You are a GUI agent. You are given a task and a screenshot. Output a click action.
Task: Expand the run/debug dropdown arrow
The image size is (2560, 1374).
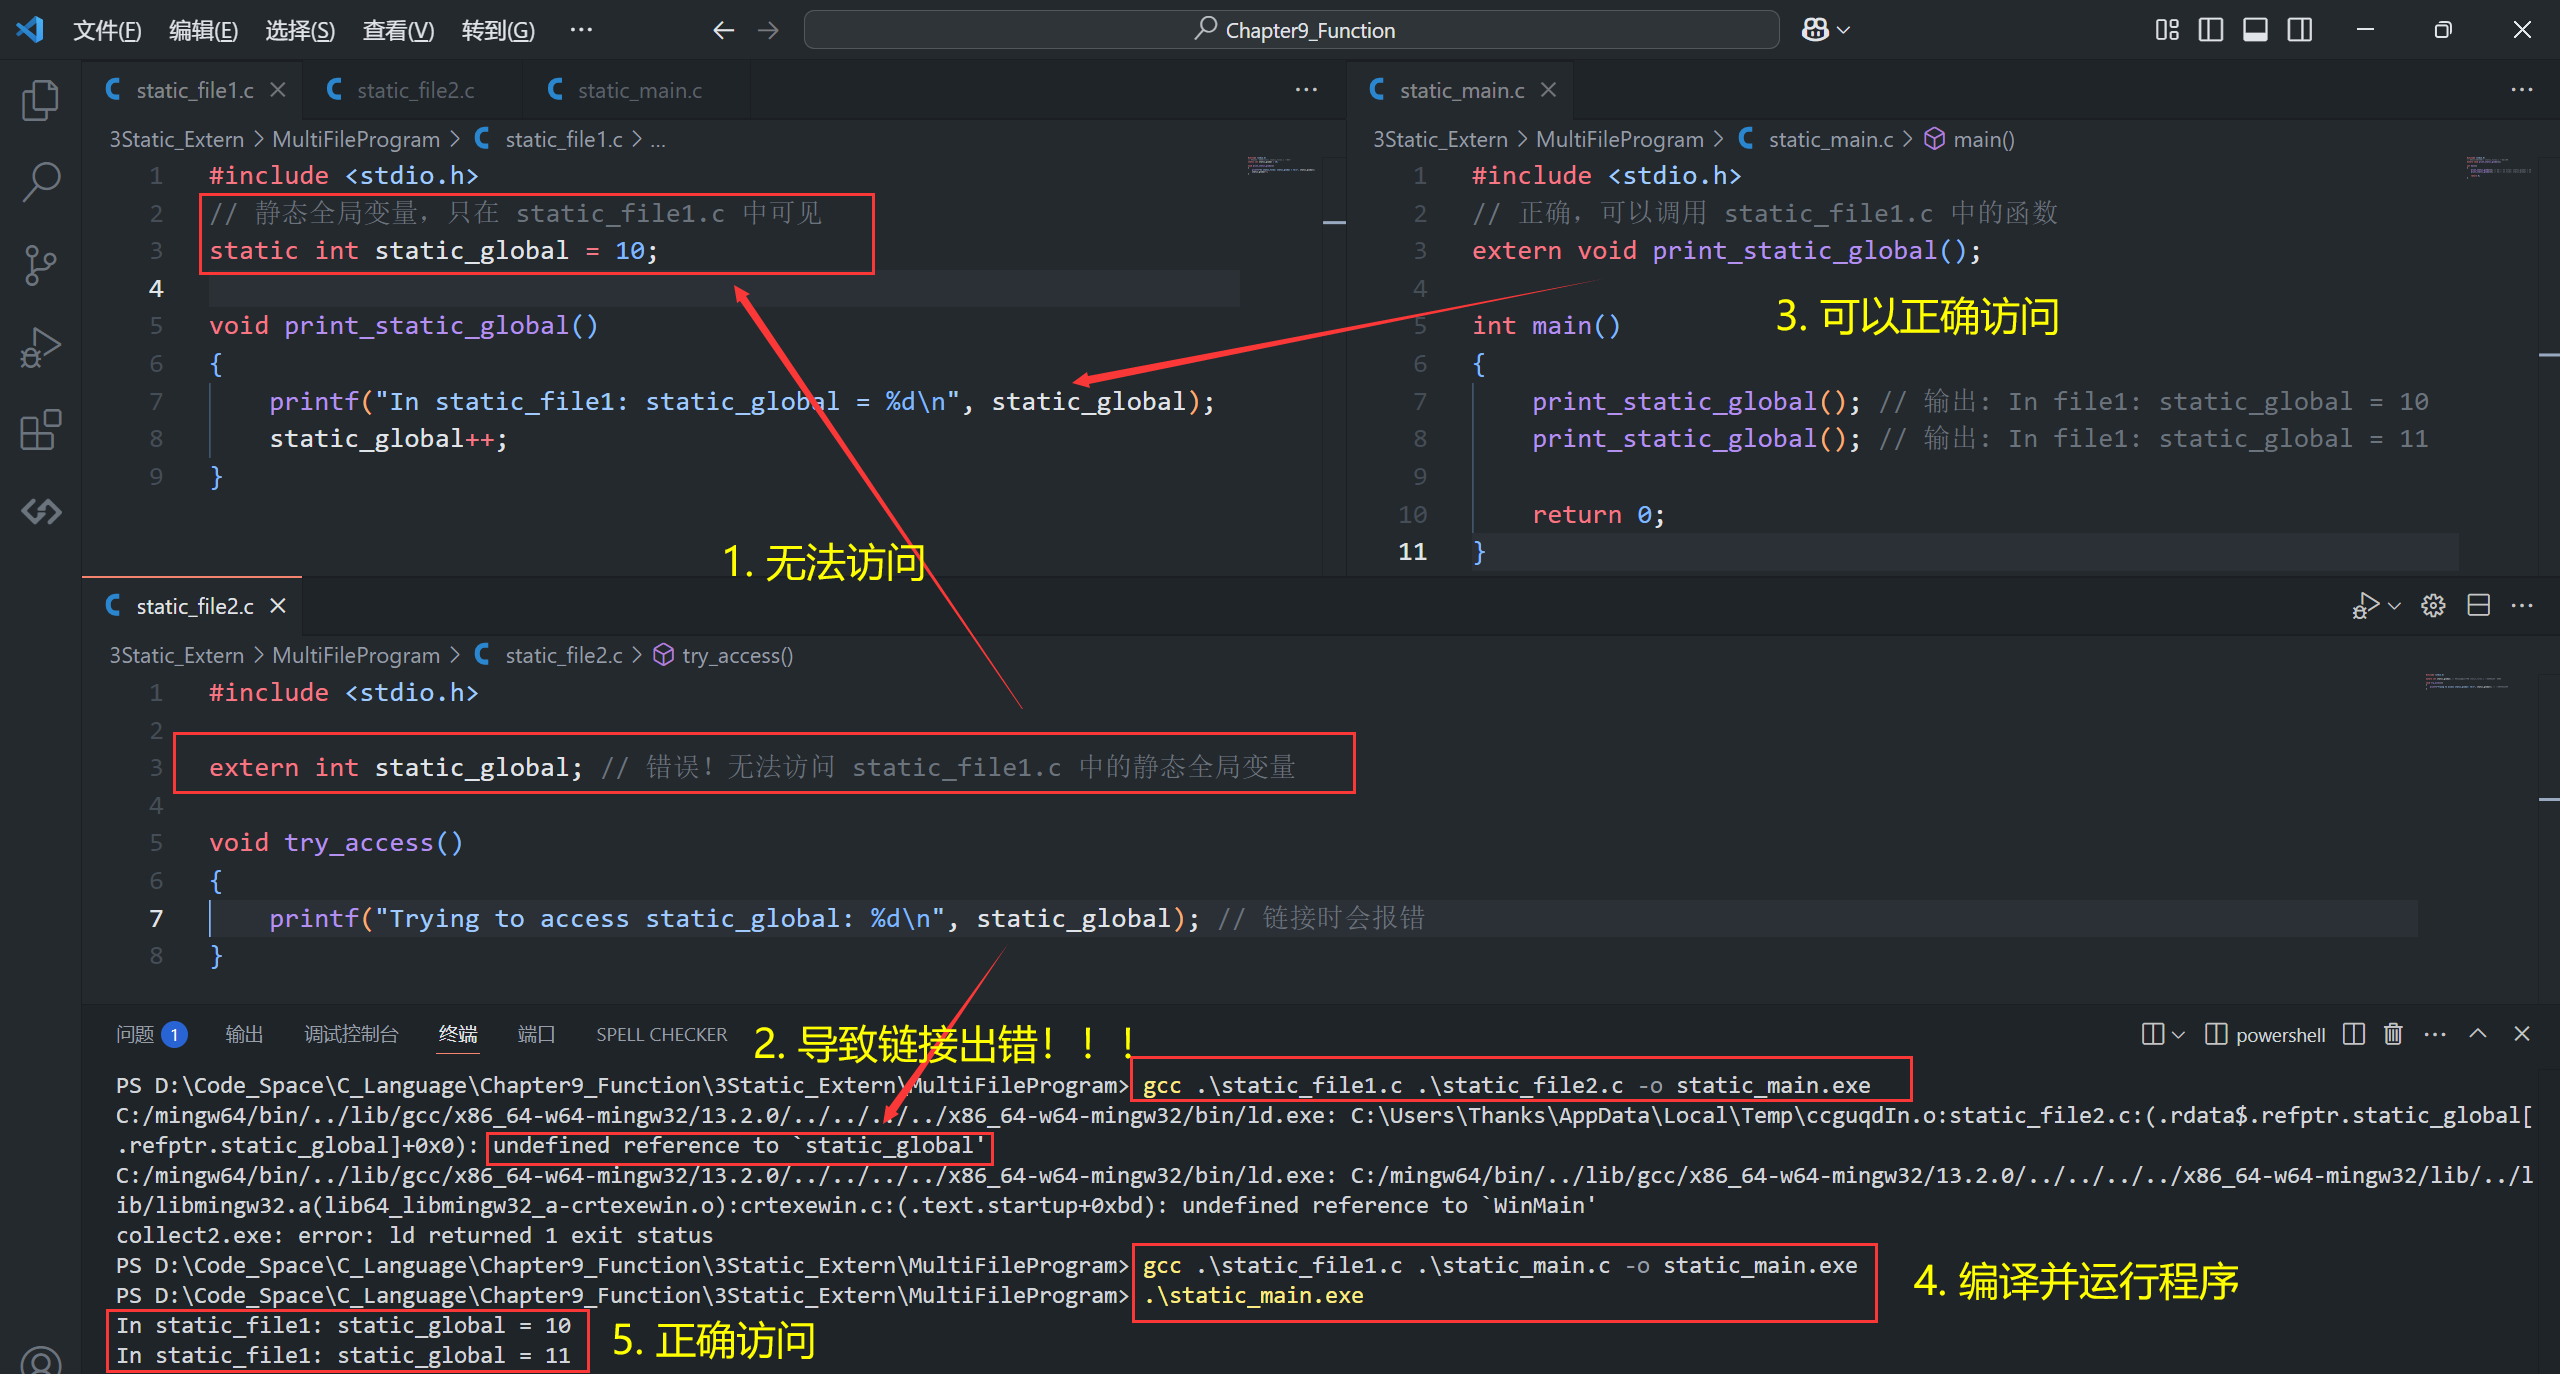(x=2395, y=605)
